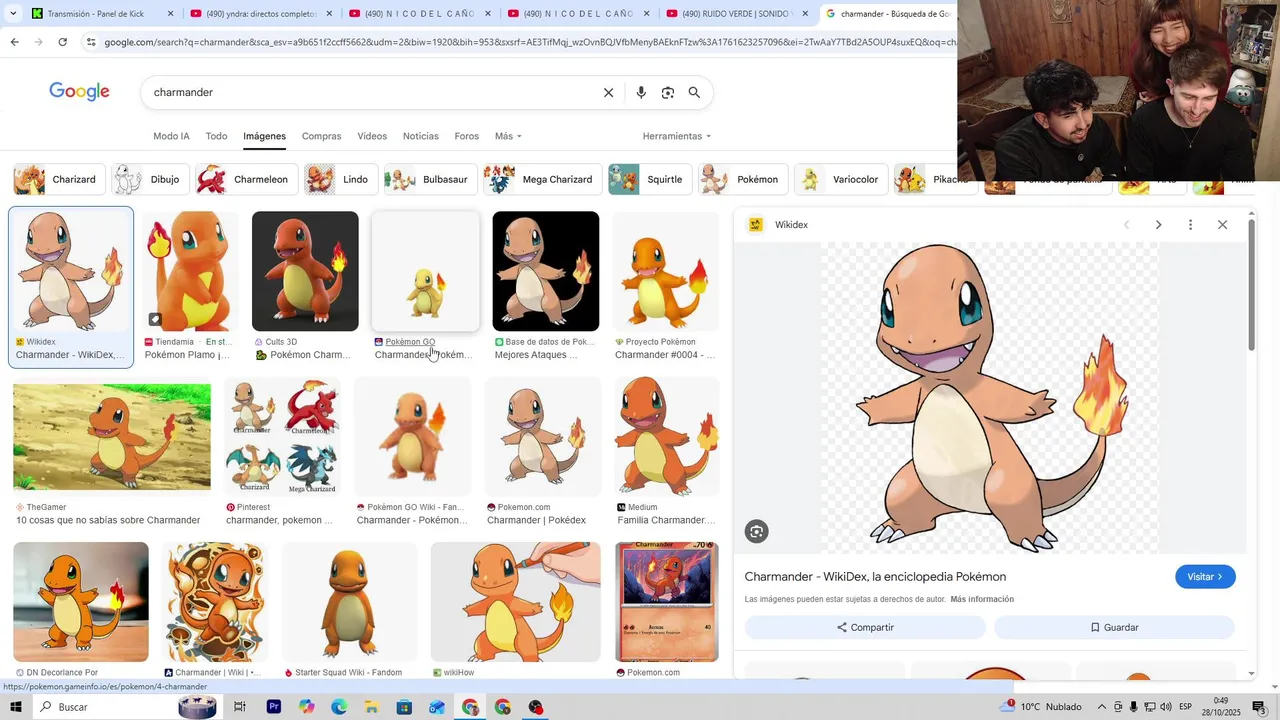Switch to the RUIDO VERDE tab
1280x720 pixels.
pyautogui.click(x=737, y=14)
